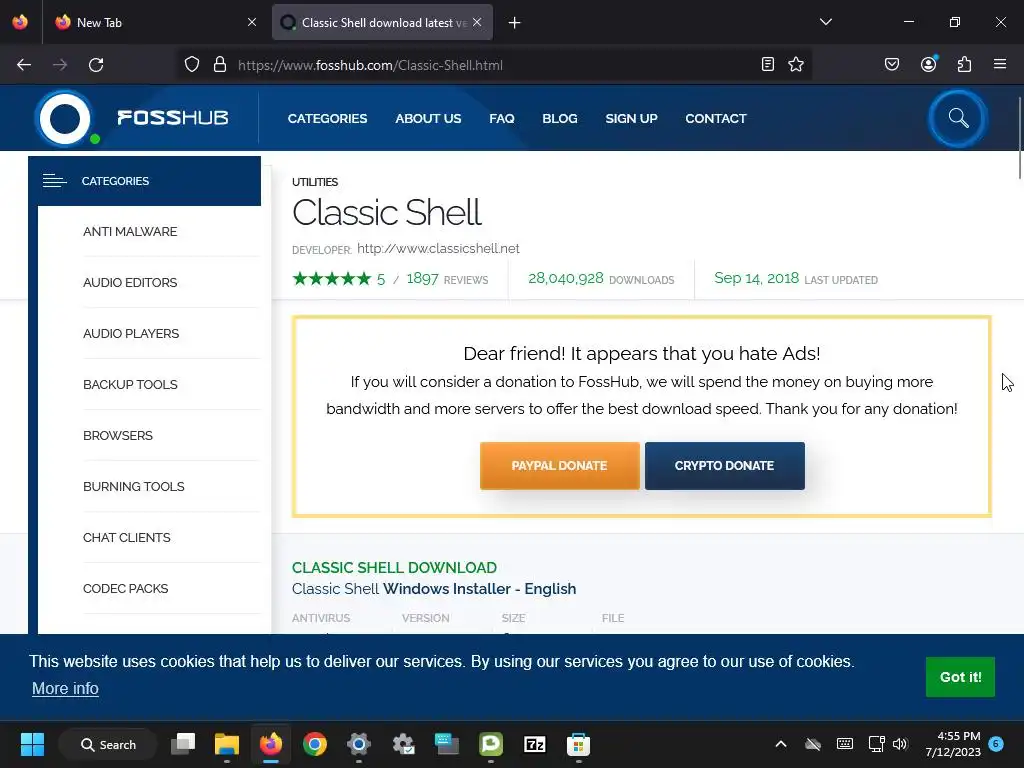Click the PayPal Donate button

point(560,466)
